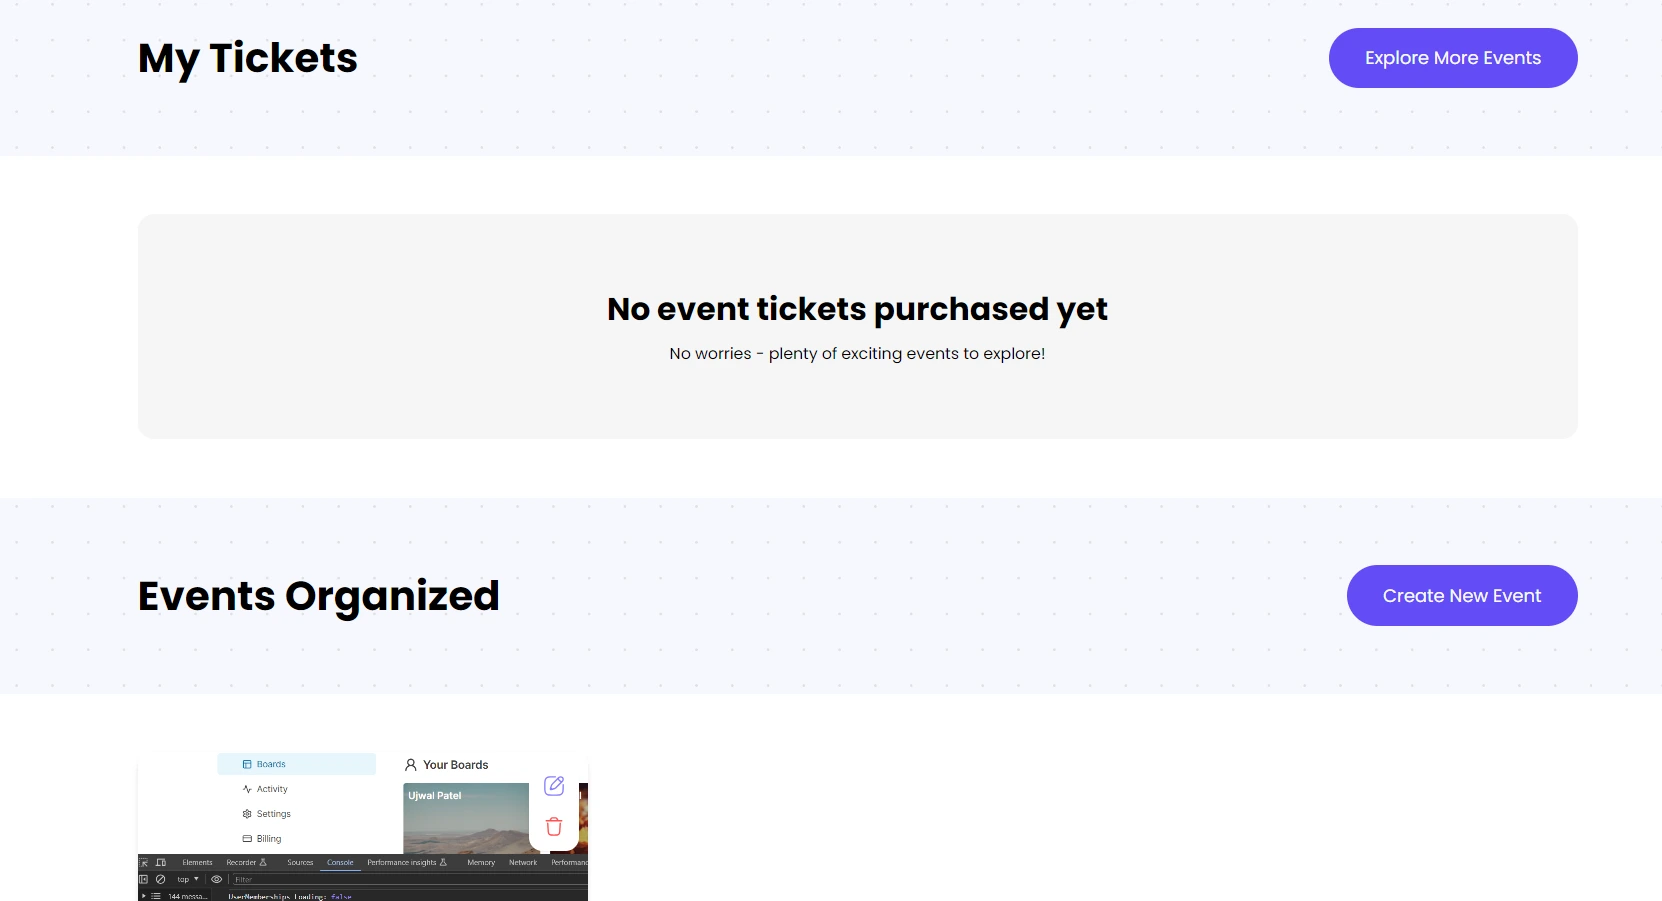Click the clear console icon
The image size is (1662, 901).
pyautogui.click(x=160, y=879)
